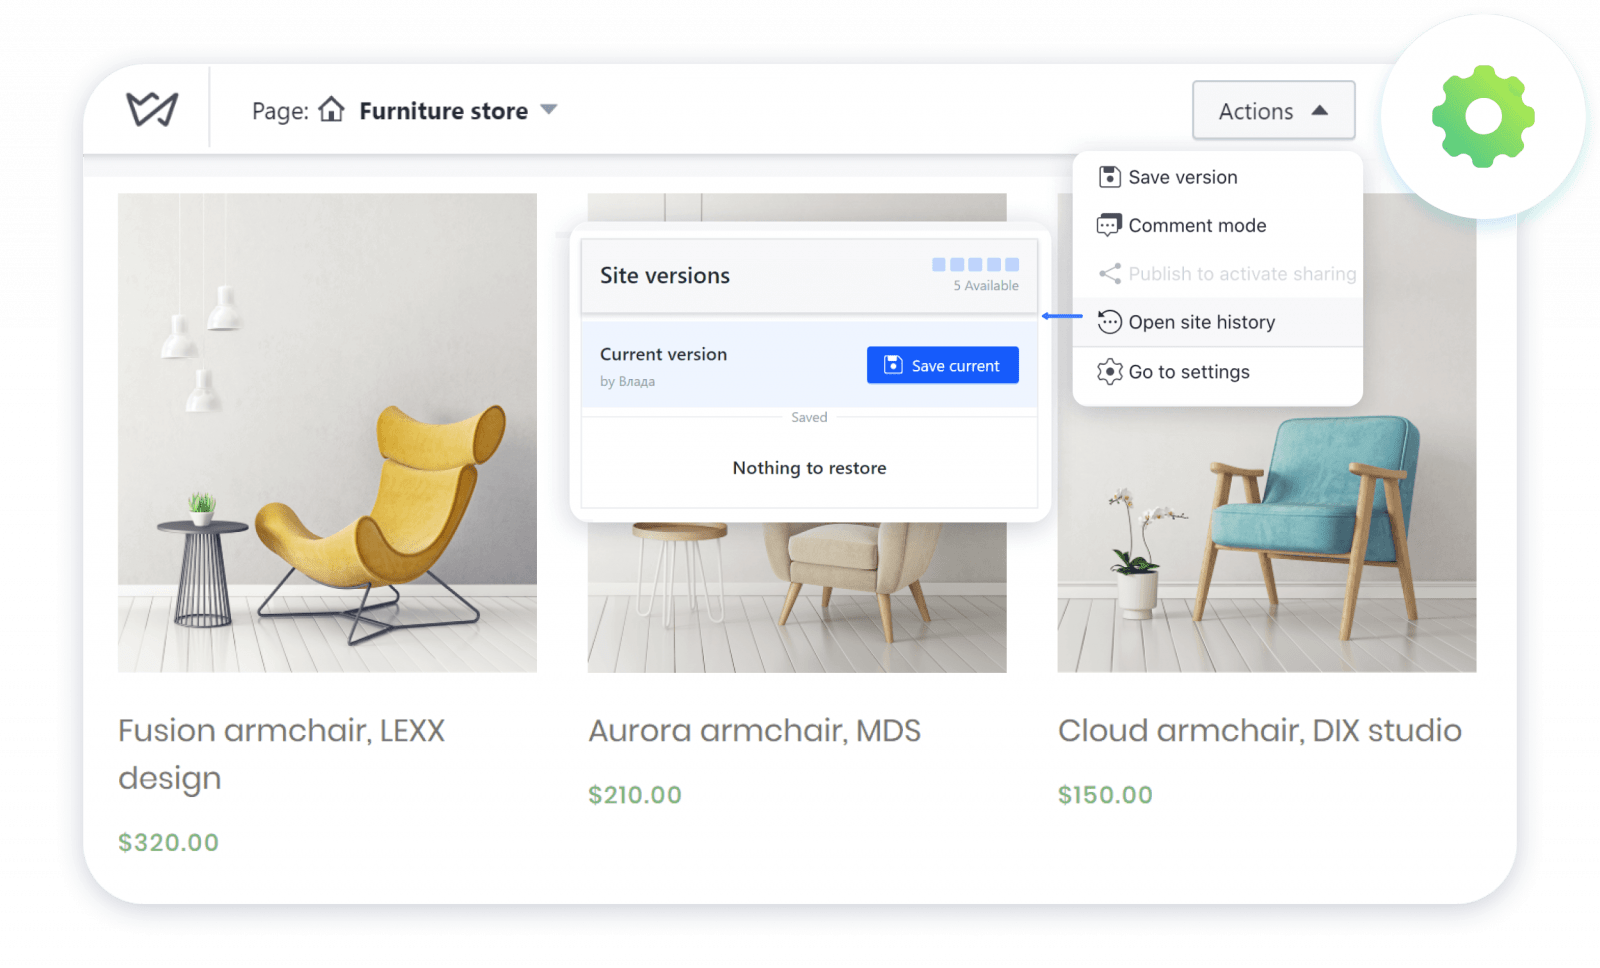This screenshot has width=1600, height=968.
Task: Expand the page dropdown arrow next to Furniture store
Action: [x=550, y=111]
